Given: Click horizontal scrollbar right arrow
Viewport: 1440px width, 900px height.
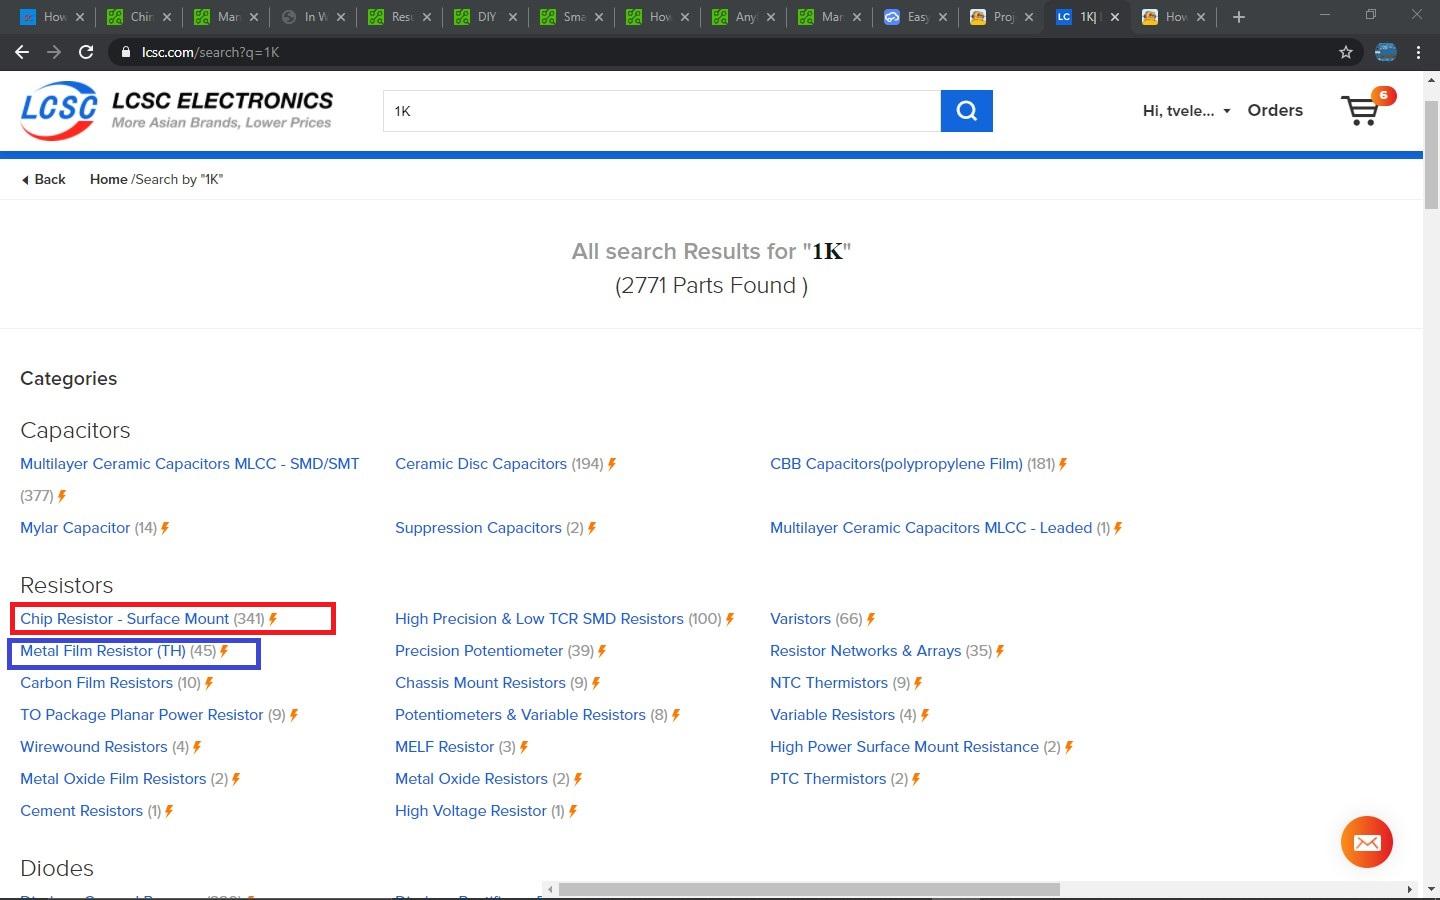Looking at the screenshot, I should point(1409,889).
